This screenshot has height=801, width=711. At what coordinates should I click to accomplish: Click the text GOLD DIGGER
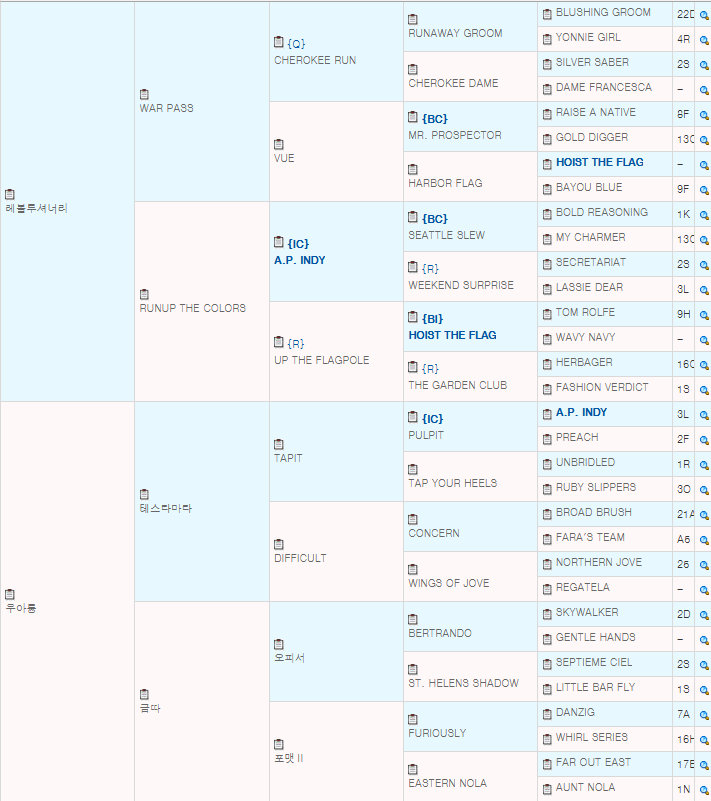tap(591, 137)
